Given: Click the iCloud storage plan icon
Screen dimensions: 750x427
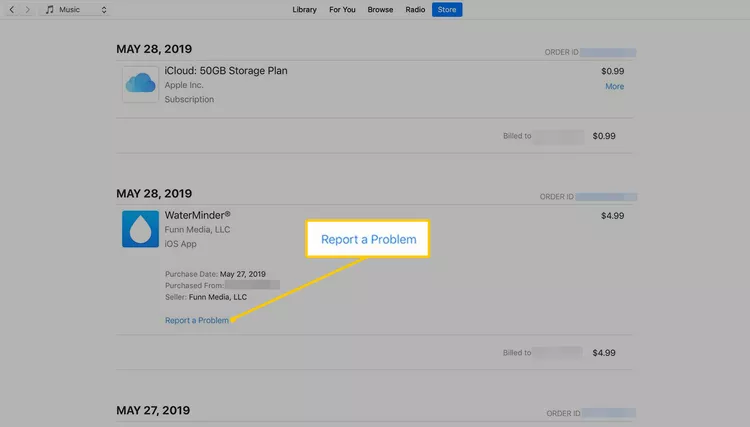Looking at the screenshot, I should click(x=140, y=84).
